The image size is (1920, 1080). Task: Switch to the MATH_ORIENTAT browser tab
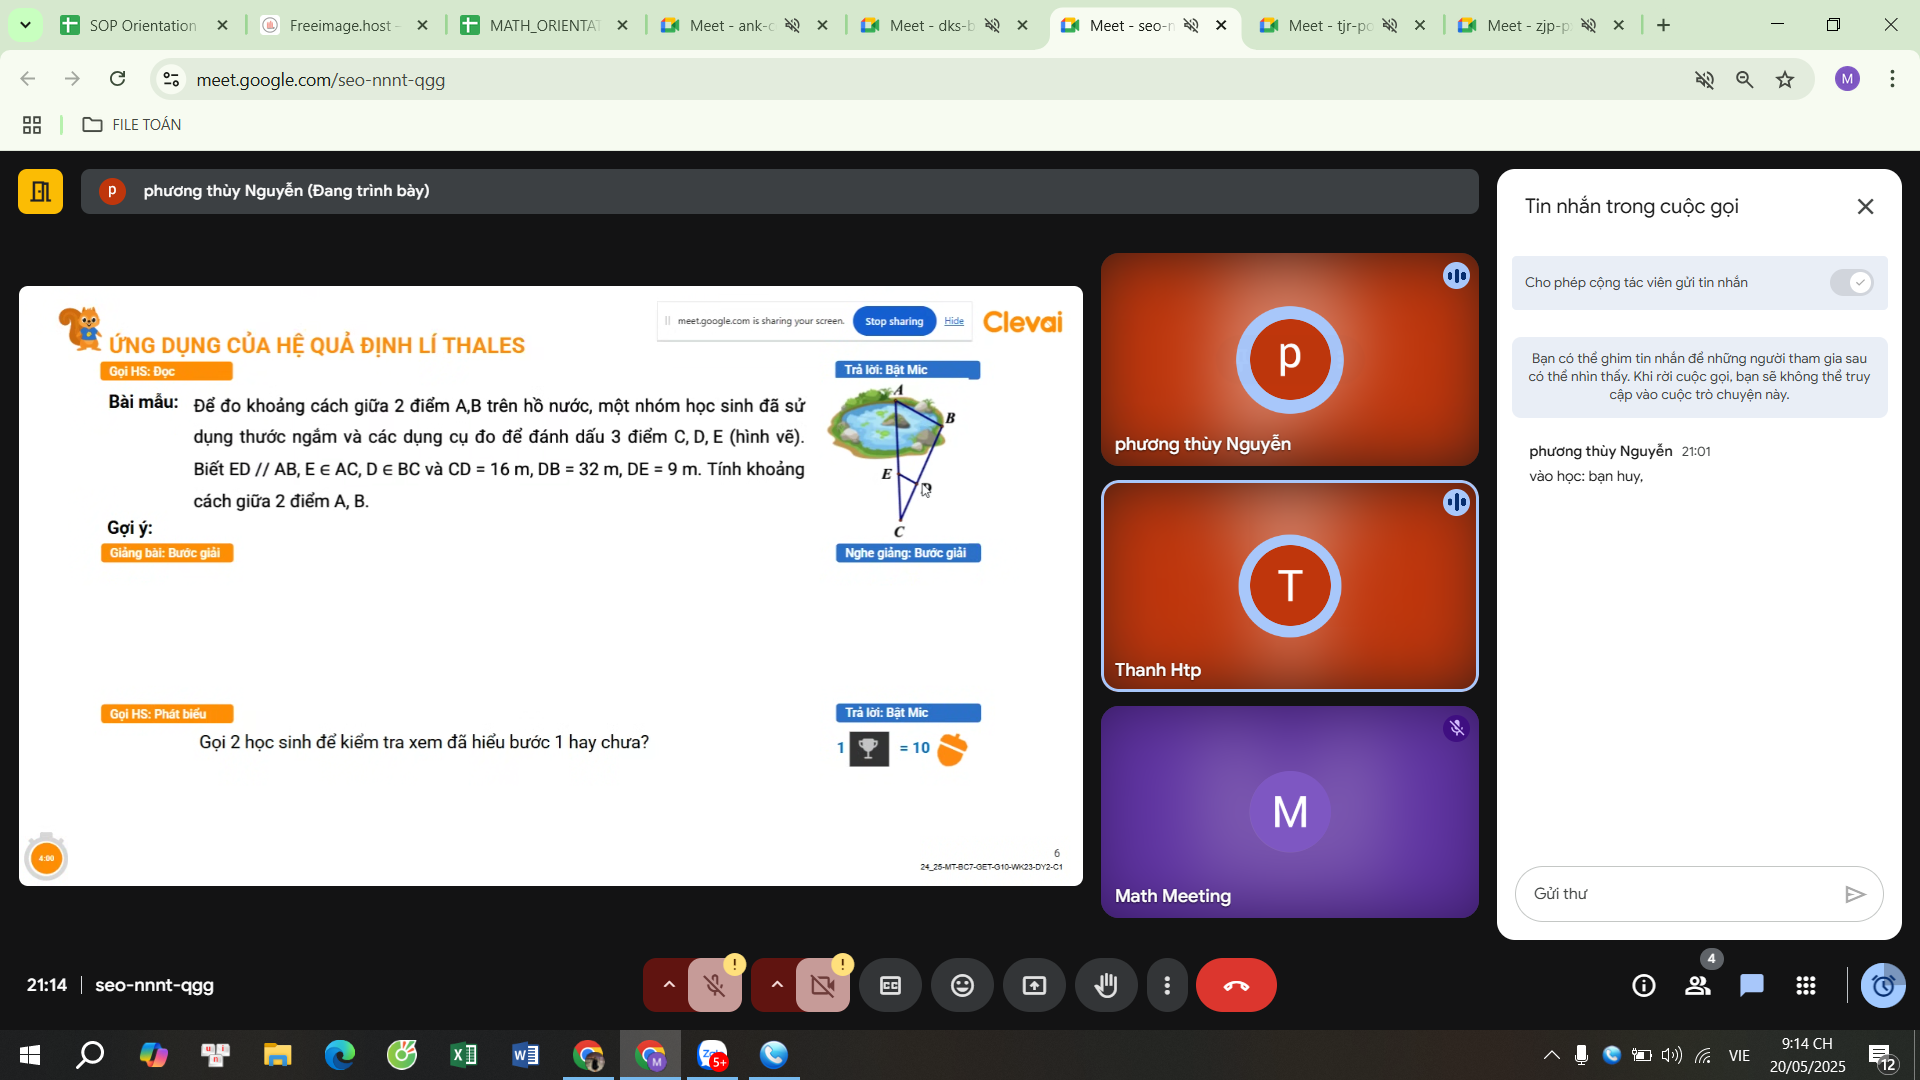(544, 25)
